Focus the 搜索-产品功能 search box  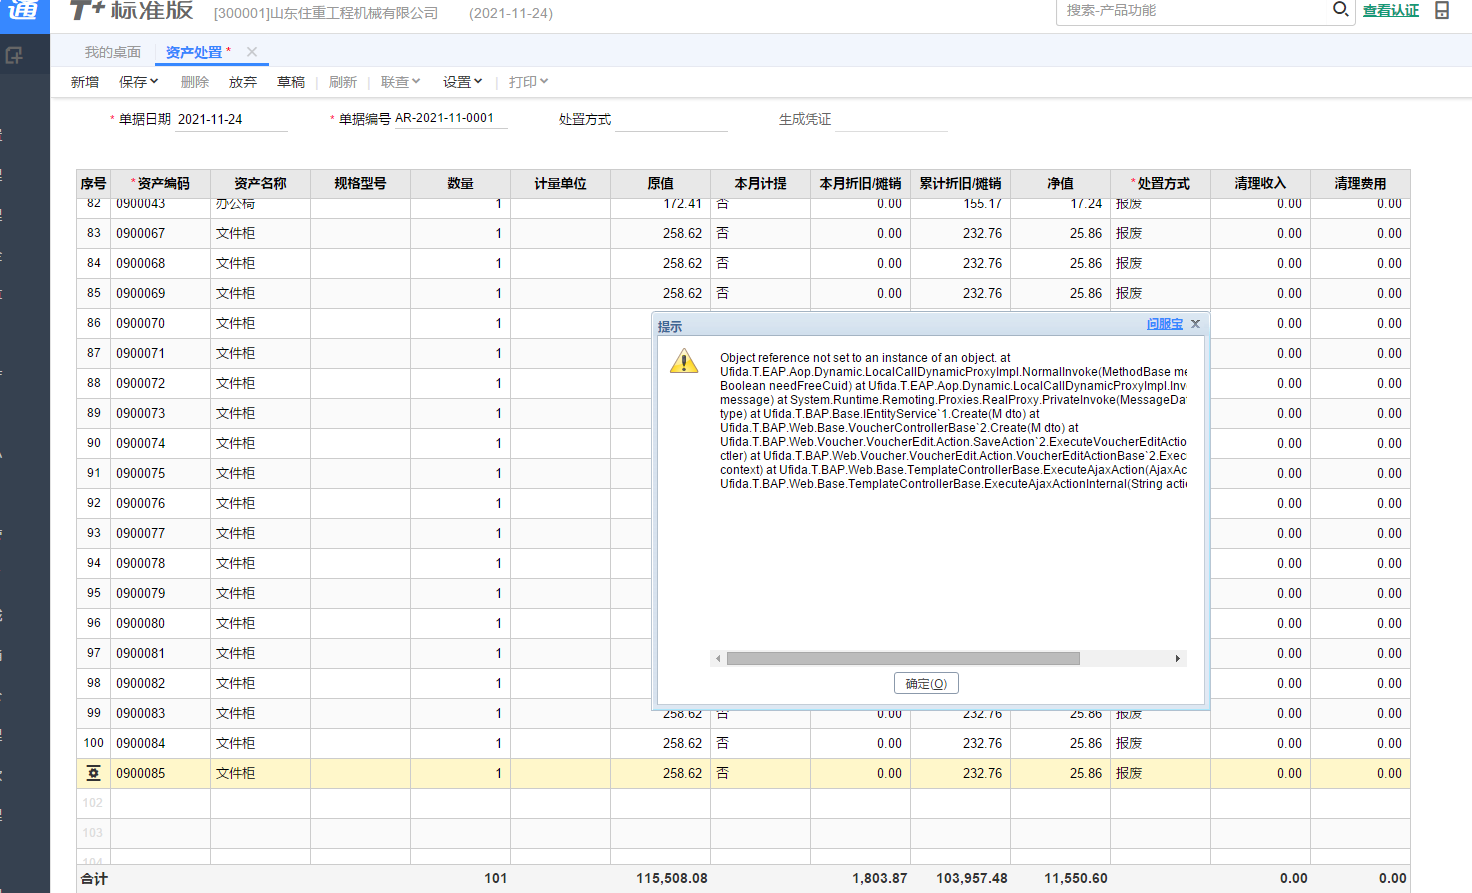pyautogui.click(x=1193, y=10)
